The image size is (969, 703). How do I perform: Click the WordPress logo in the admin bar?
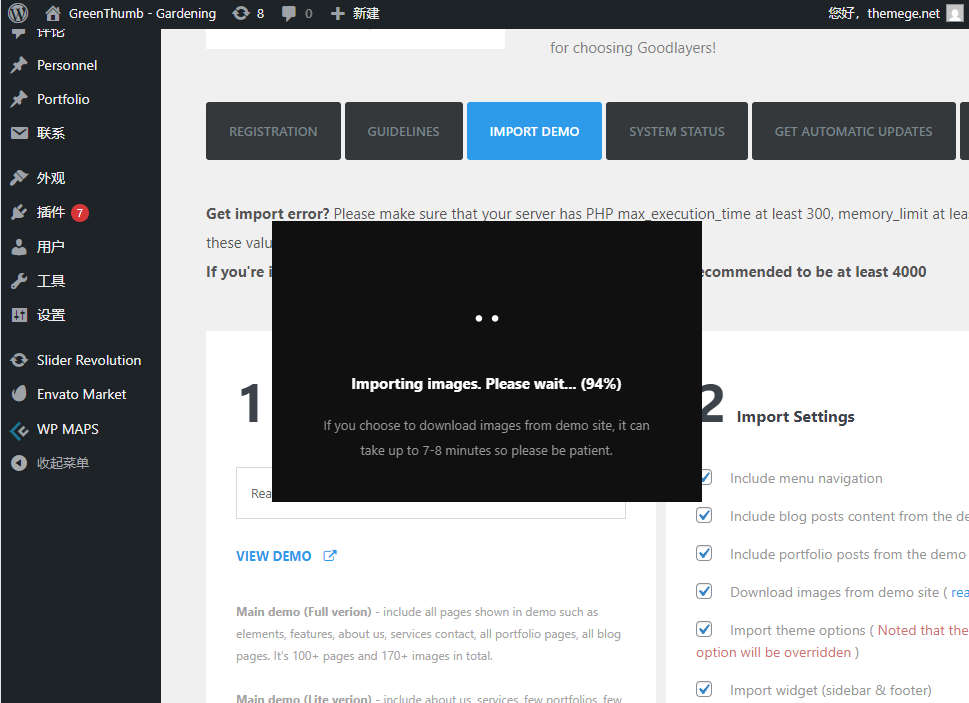click(x=18, y=13)
